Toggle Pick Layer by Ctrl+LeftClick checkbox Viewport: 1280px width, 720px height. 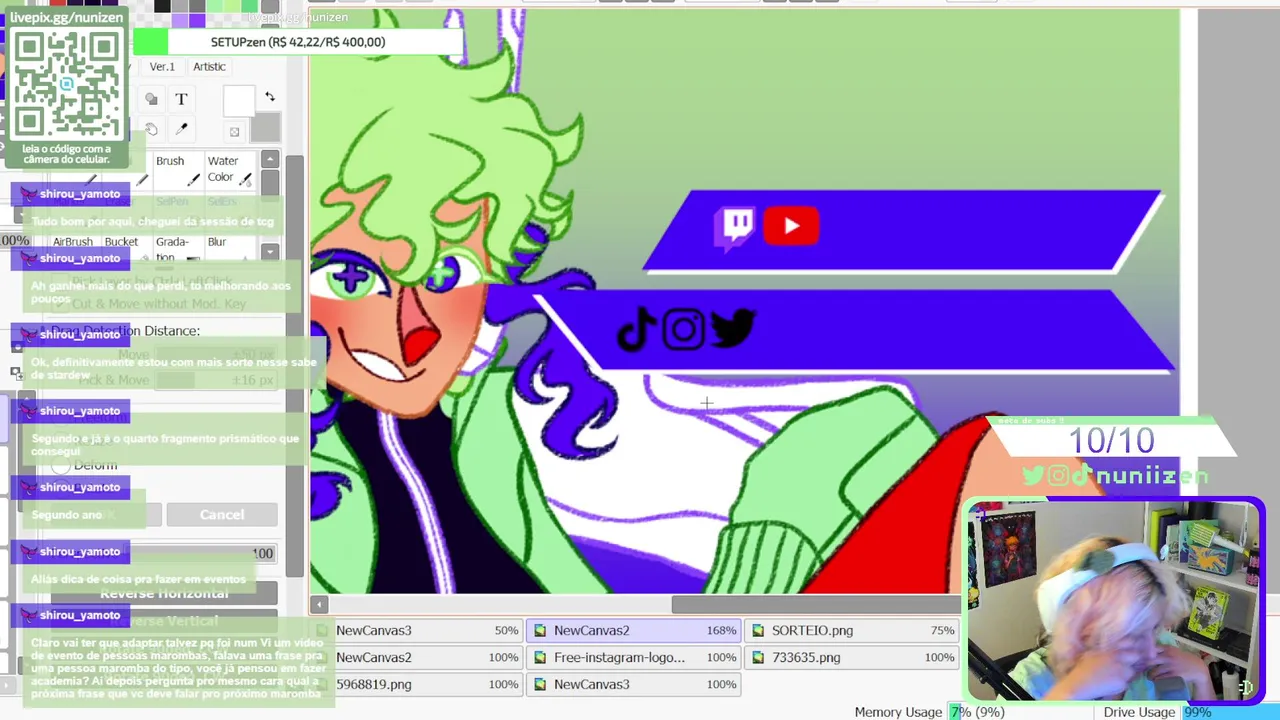(61, 282)
